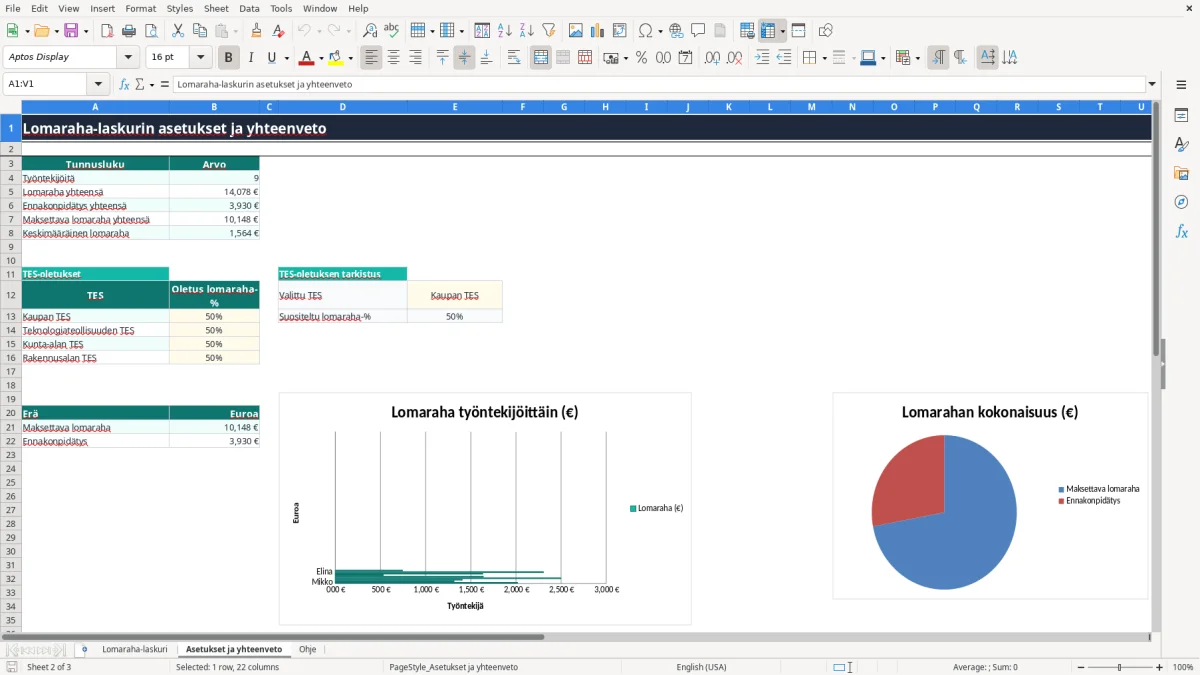Switch to the Lomaraha-laskuri sheet tab
Screen dimensions: 1200x675
pos(135,649)
